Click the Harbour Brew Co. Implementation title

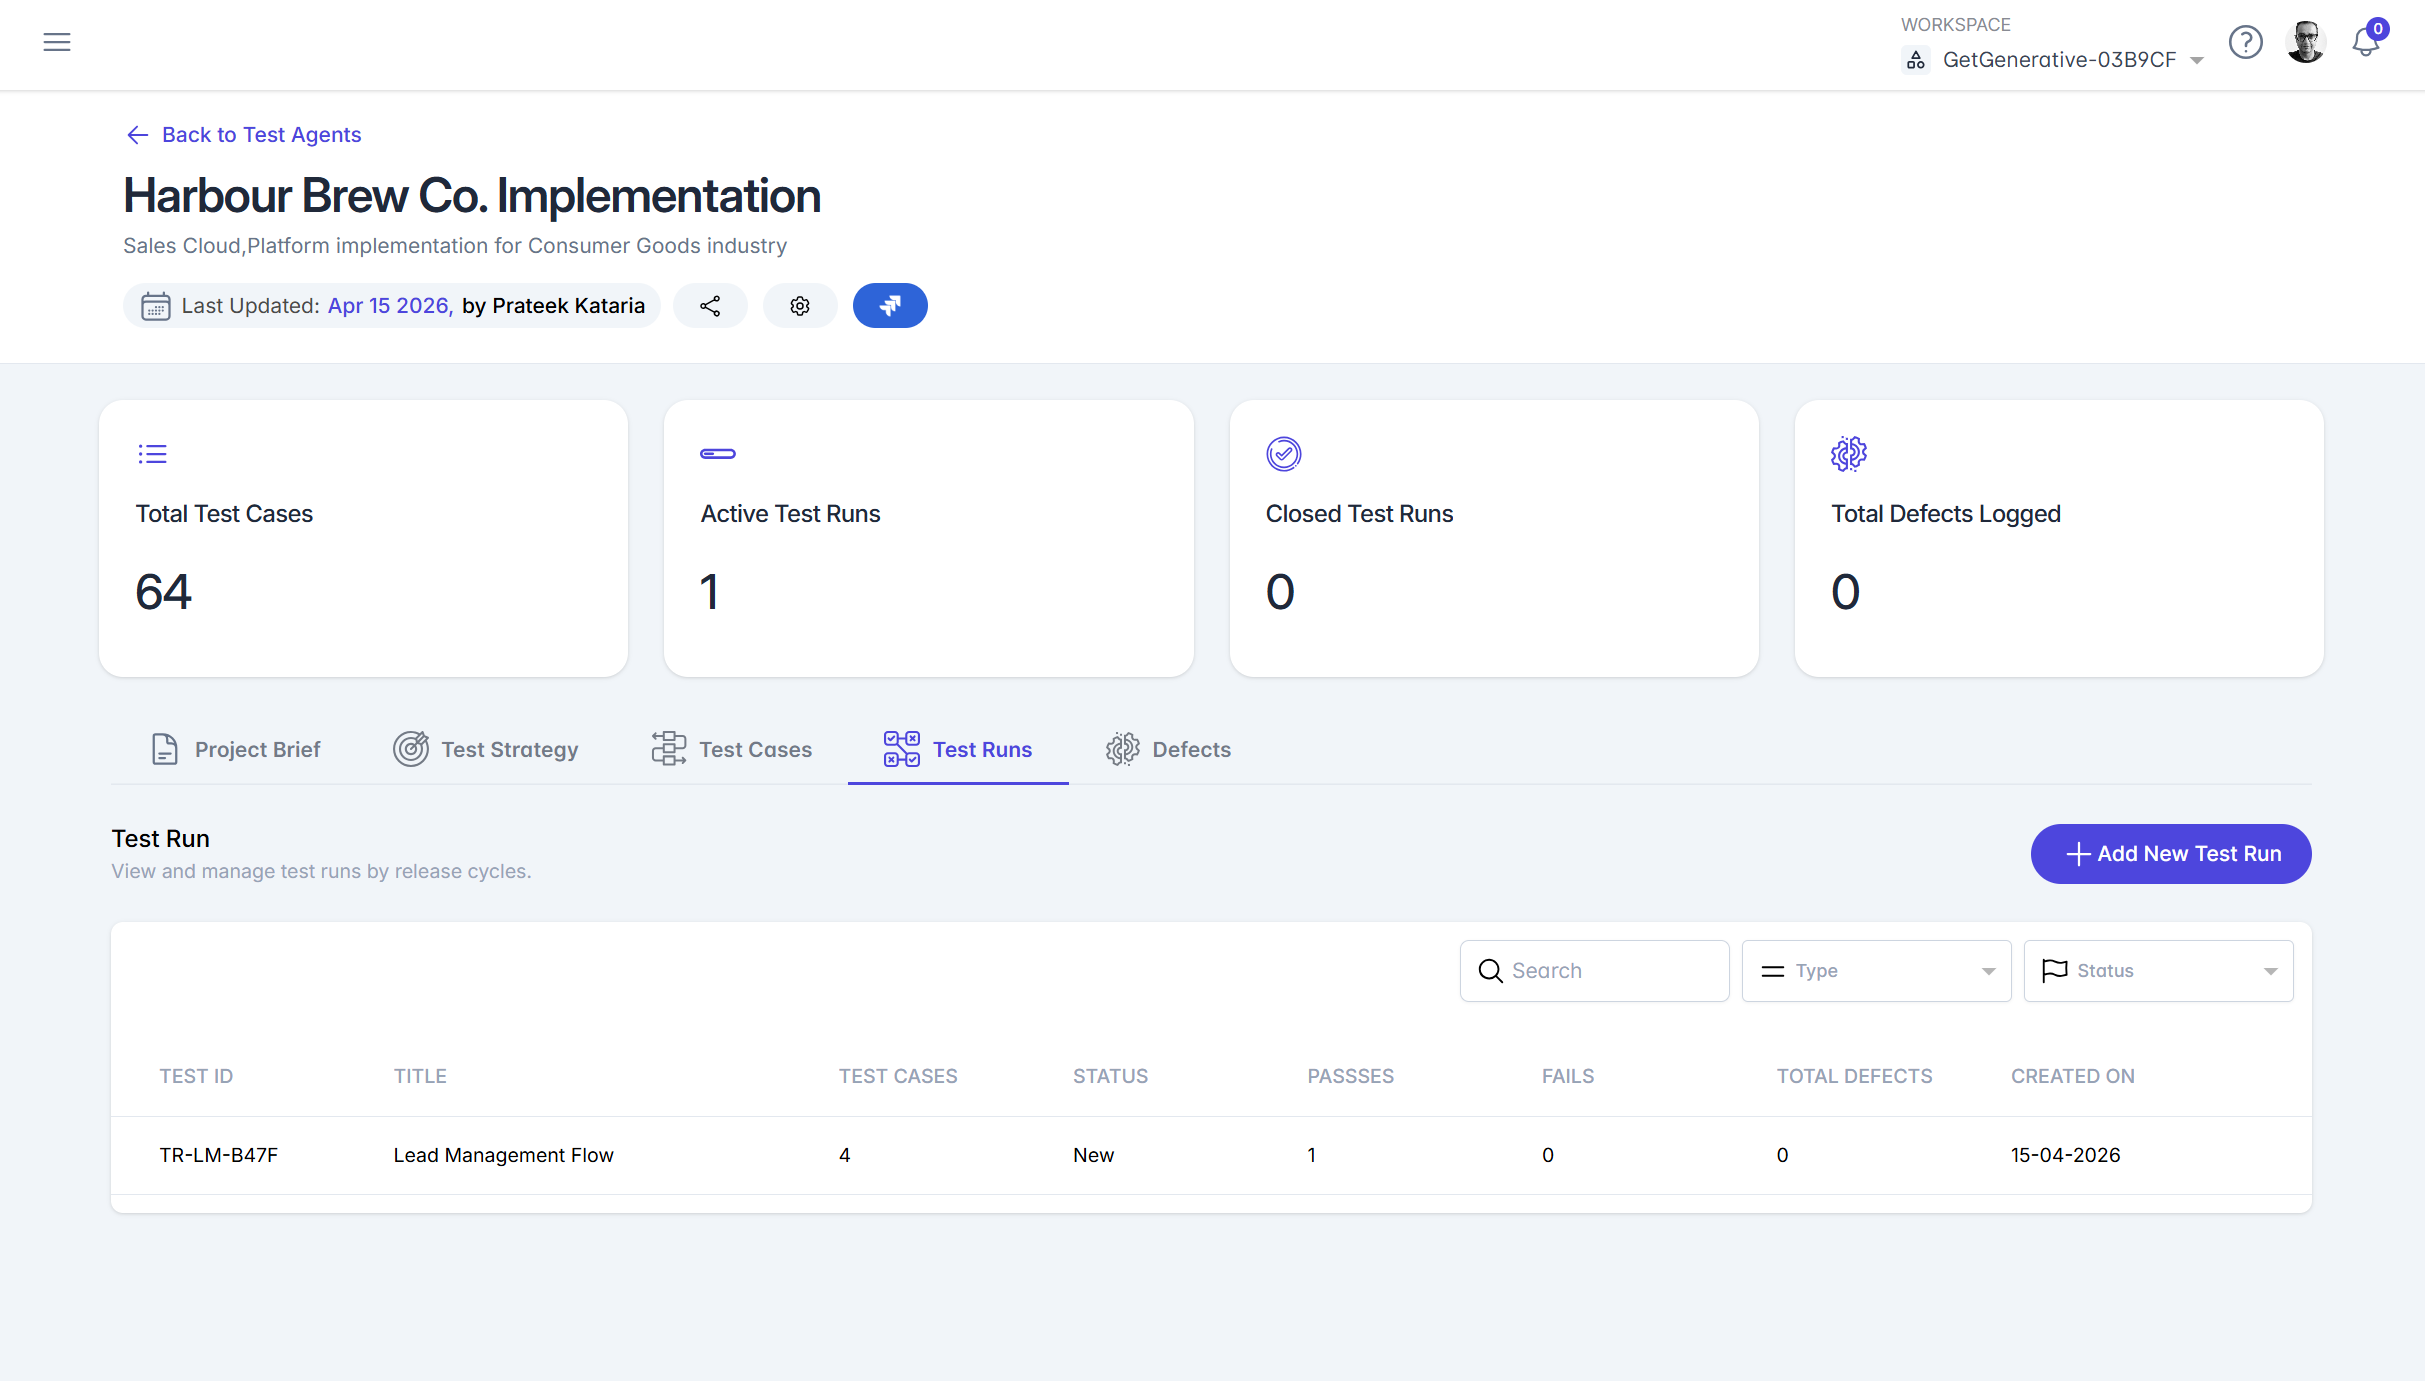pyautogui.click(x=472, y=196)
